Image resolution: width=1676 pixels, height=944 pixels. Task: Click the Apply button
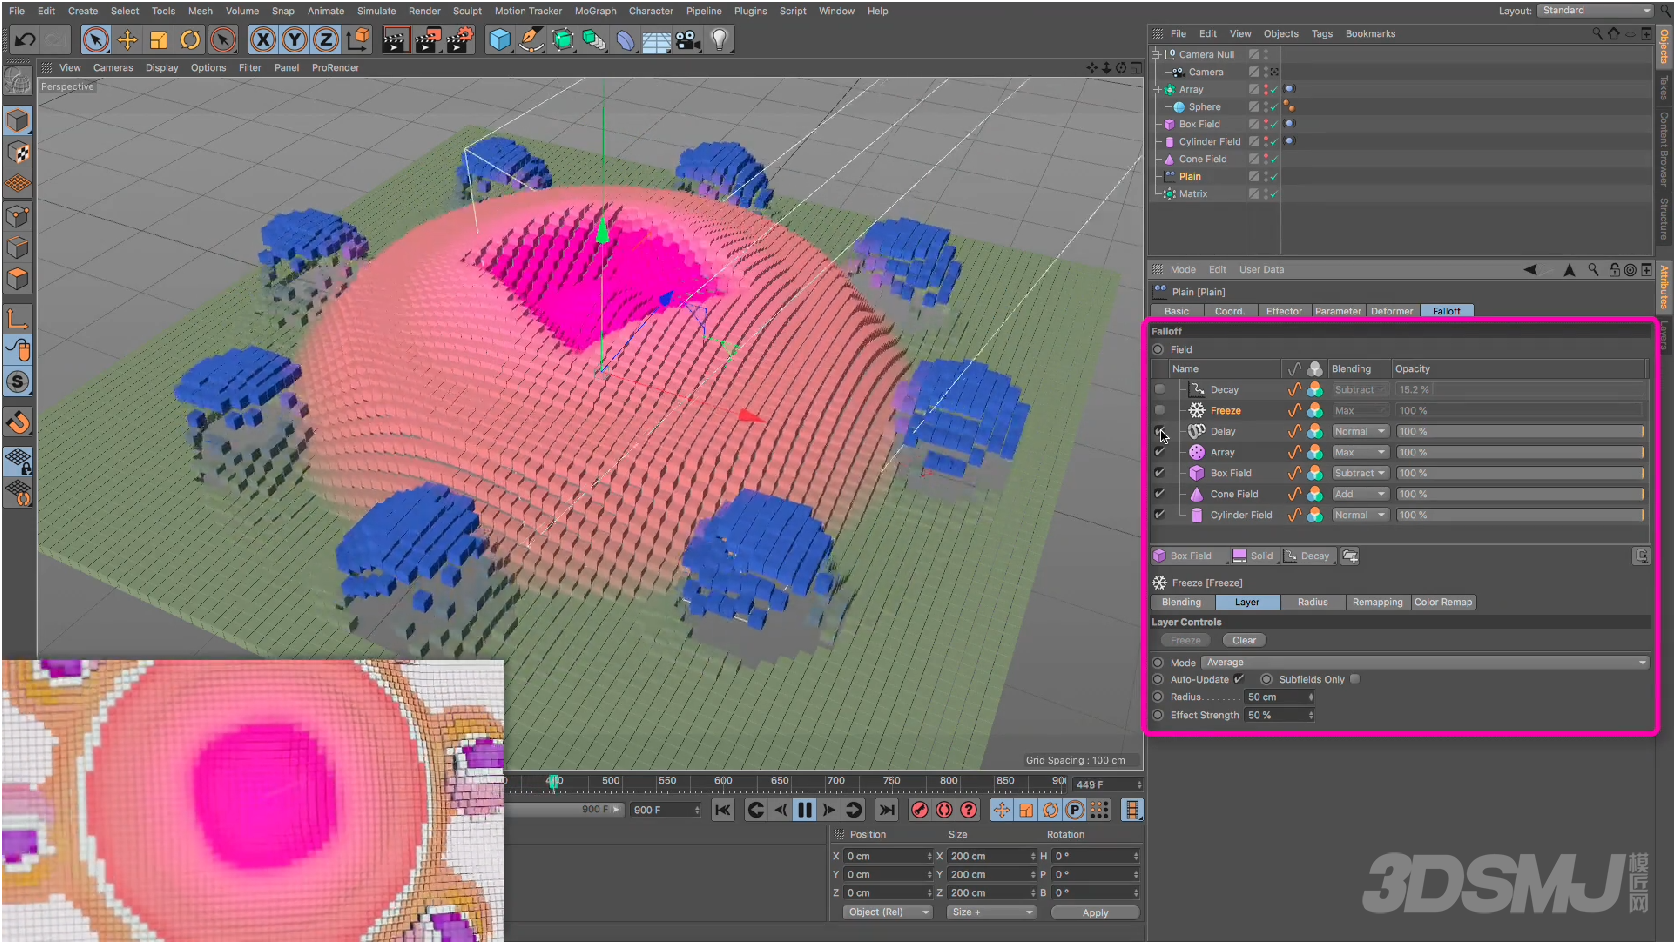pos(1095,912)
